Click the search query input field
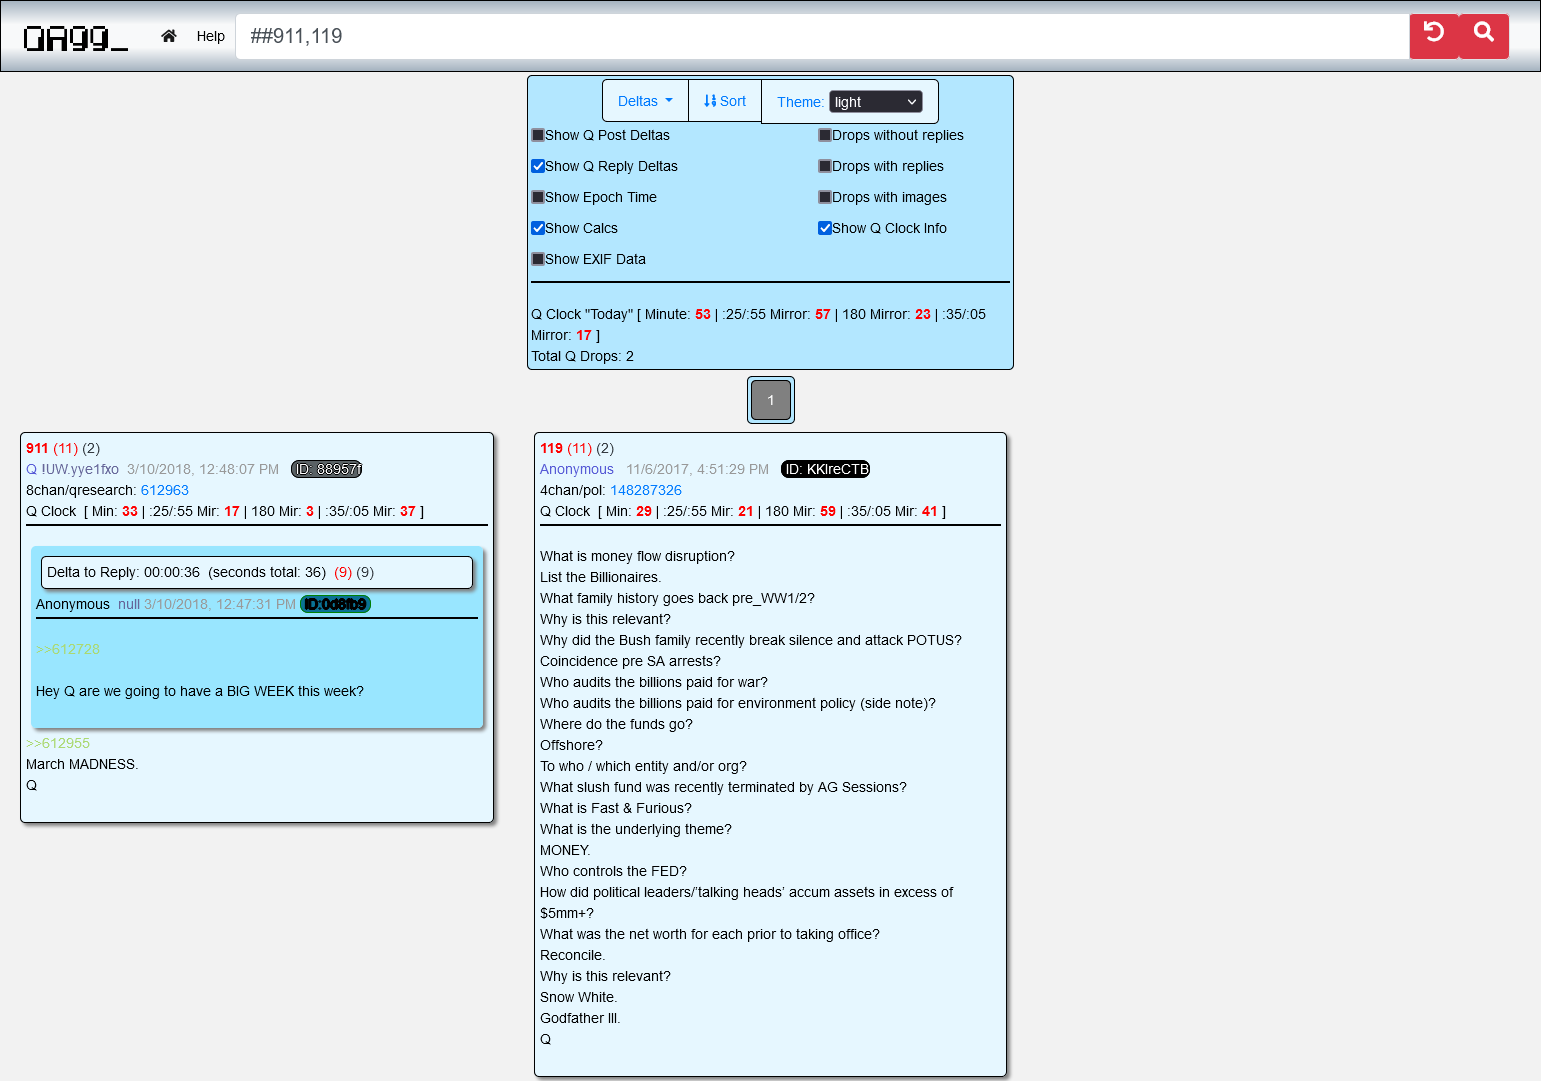The height and width of the screenshot is (1081, 1541). point(822,36)
